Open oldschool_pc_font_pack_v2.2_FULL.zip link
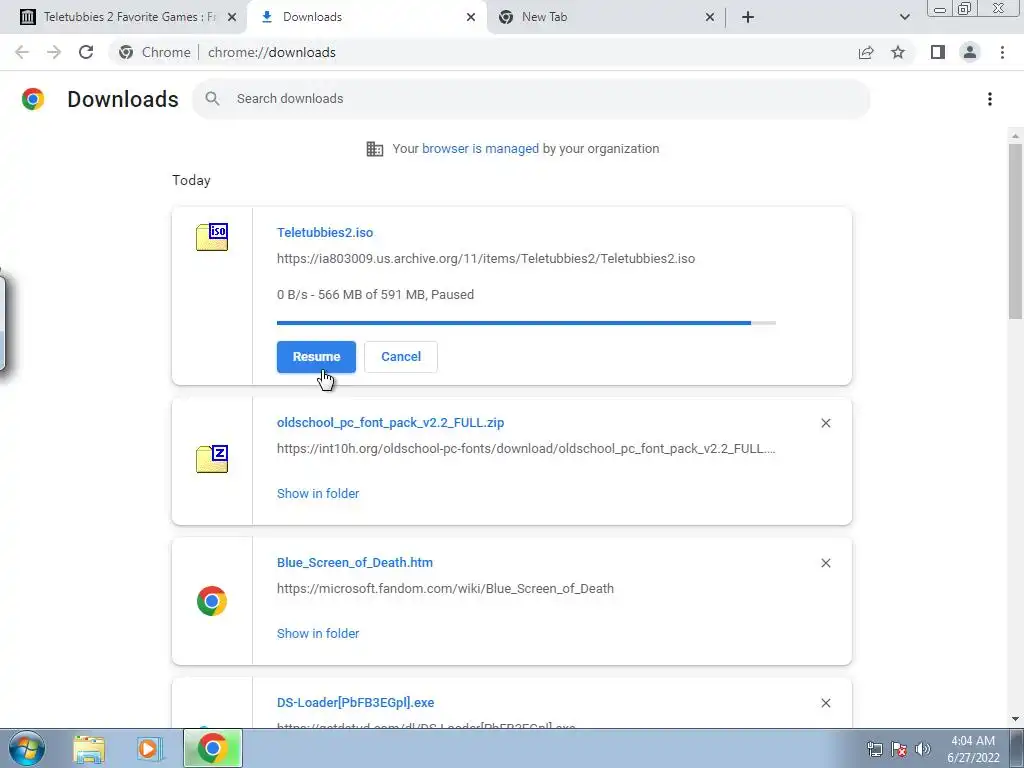Screen dimensions: 1024x768 tap(390, 423)
